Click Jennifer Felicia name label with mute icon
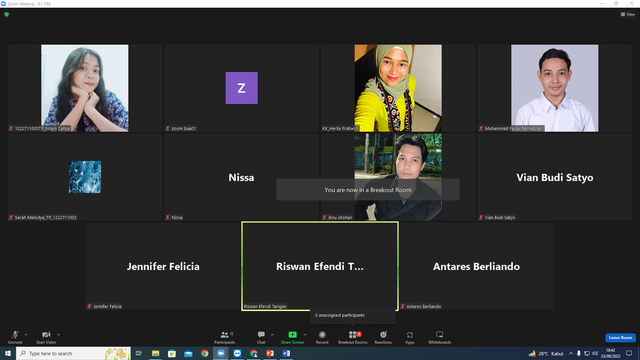 (x=104, y=307)
